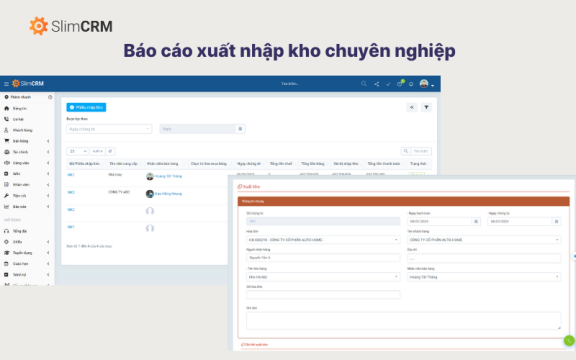Click calendar icon beside Ngày filter
The width and height of the screenshot is (576, 360).
point(240,129)
